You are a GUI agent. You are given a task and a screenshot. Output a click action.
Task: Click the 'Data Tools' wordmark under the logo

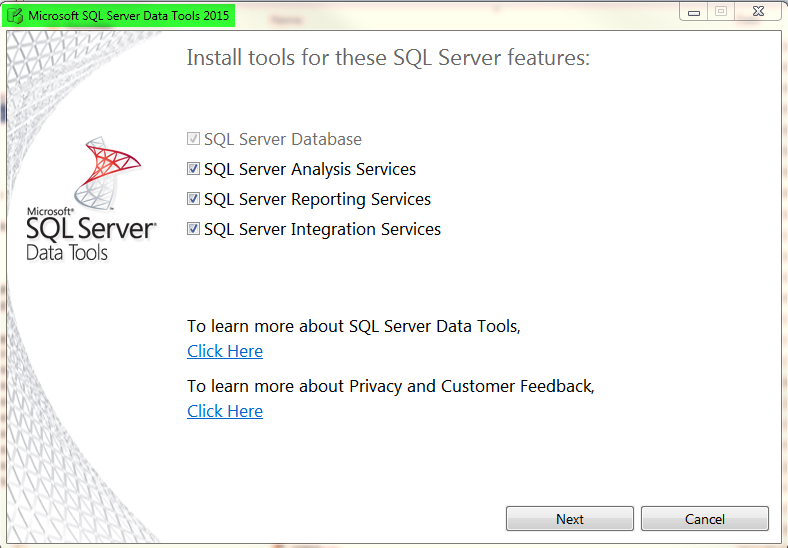67,253
